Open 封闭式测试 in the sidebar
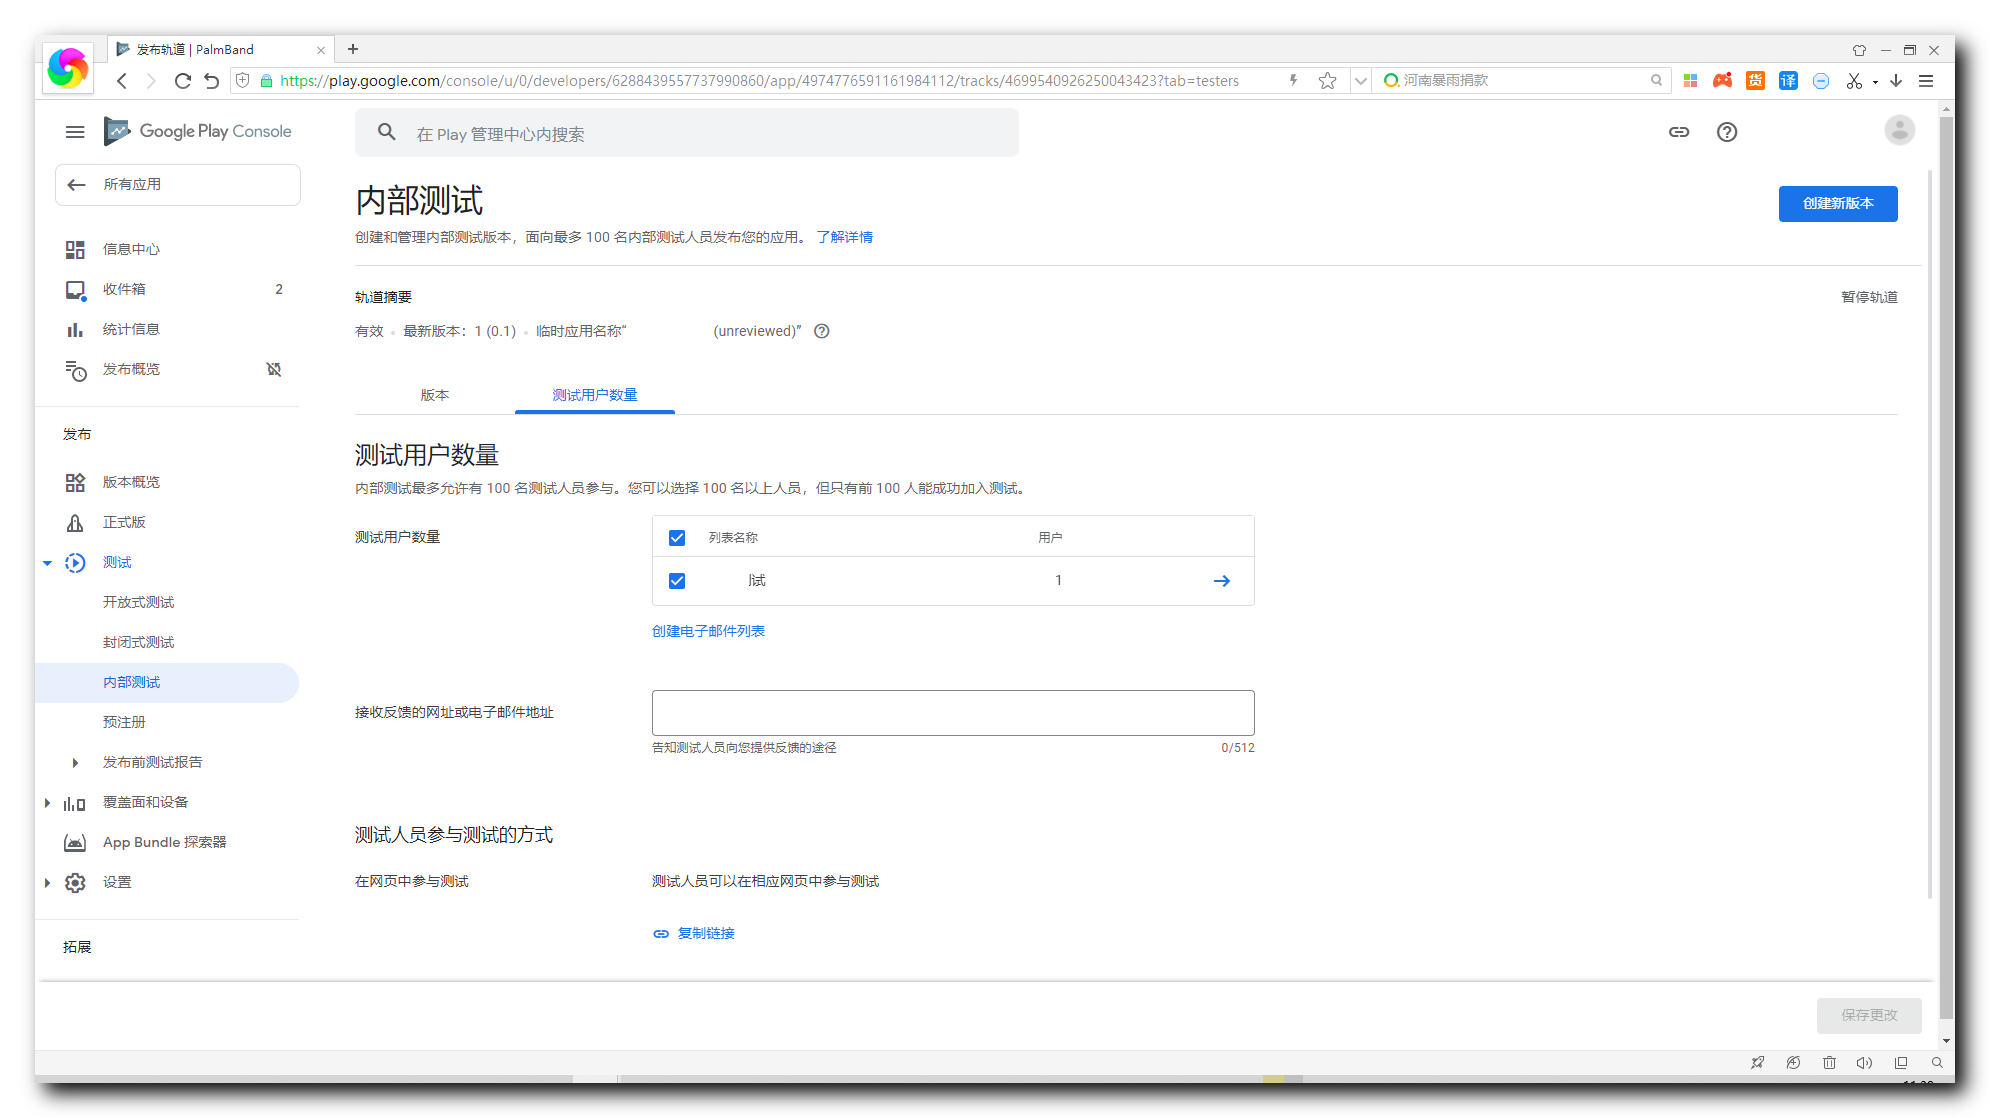This screenshot has width=1990, height=1118. [x=138, y=642]
